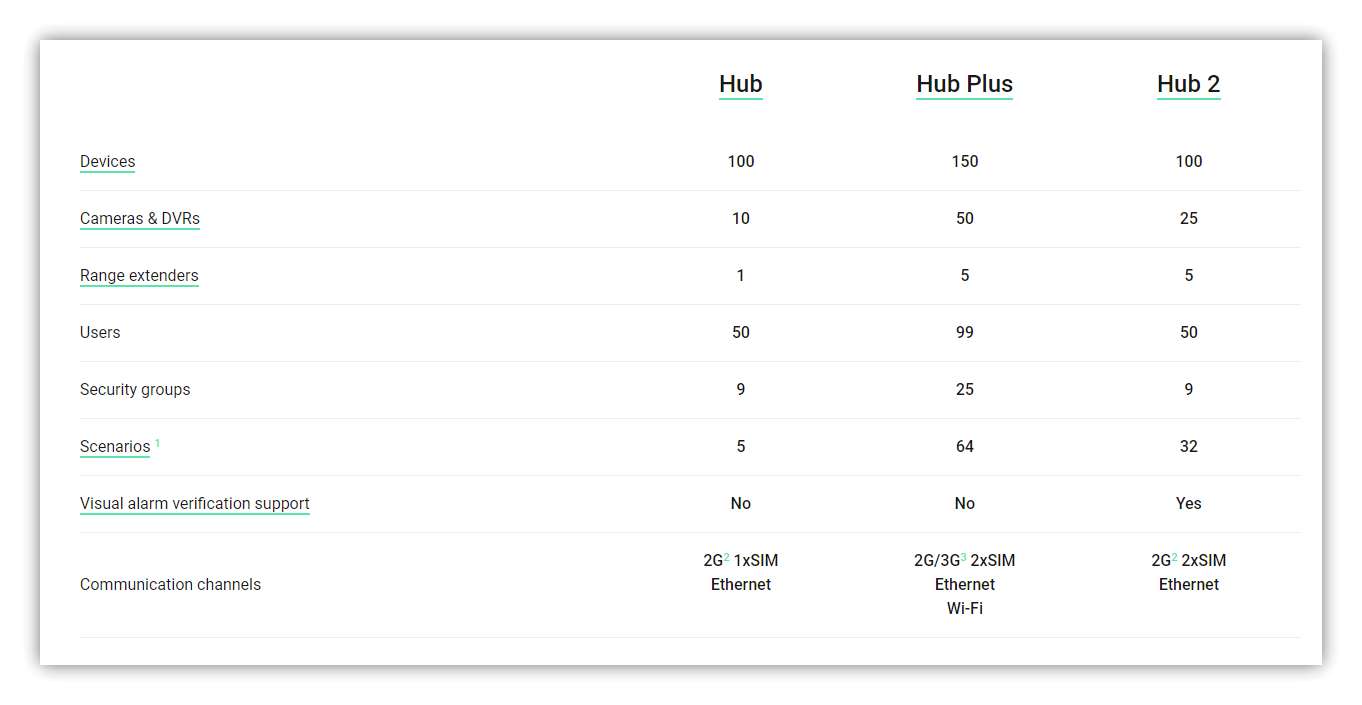The width and height of the screenshot is (1362, 705).
Task: Open the Hub Plus heading link
Action: pyautogui.click(x=964, y=84)
